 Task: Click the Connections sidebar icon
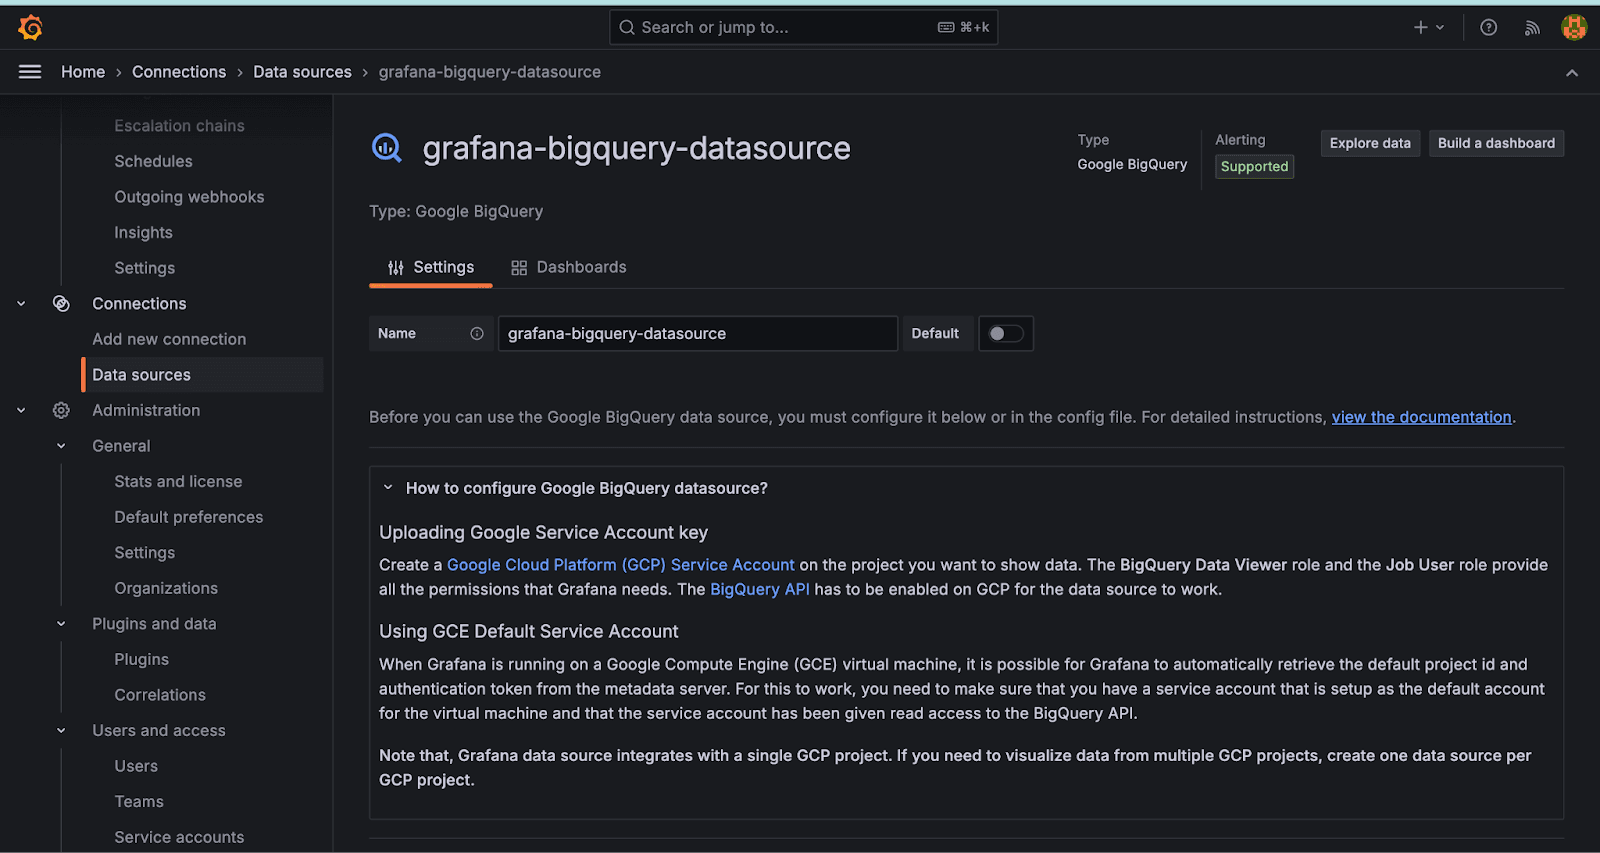click(61, 304)
